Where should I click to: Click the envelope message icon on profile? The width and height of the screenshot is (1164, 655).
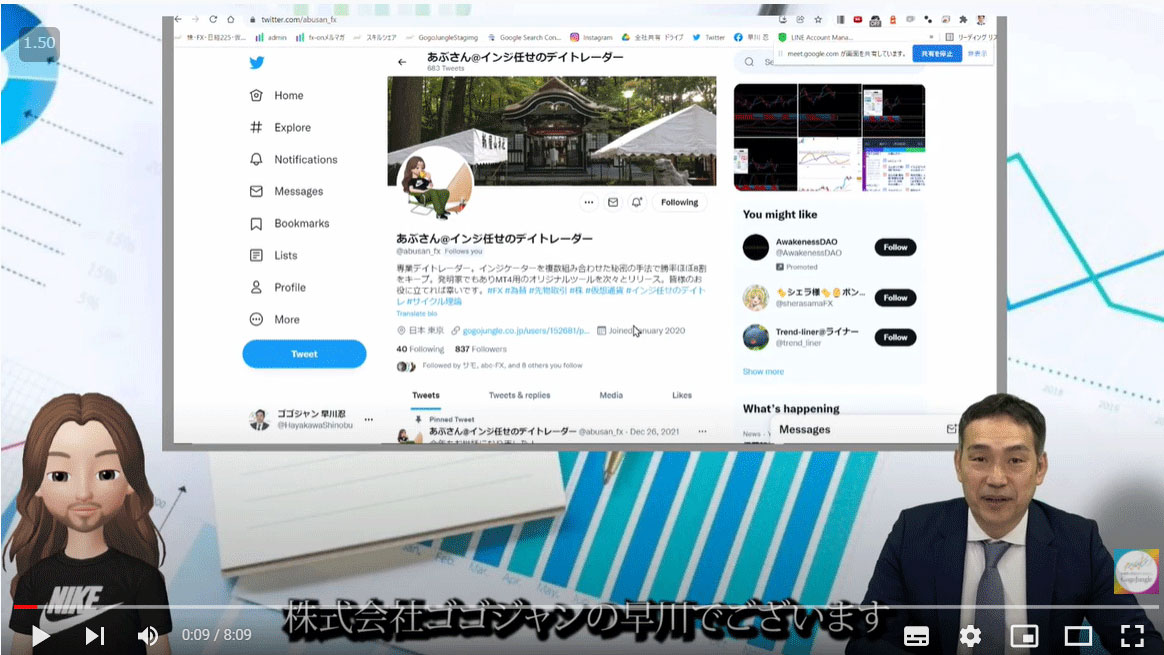tap(612, 202)
